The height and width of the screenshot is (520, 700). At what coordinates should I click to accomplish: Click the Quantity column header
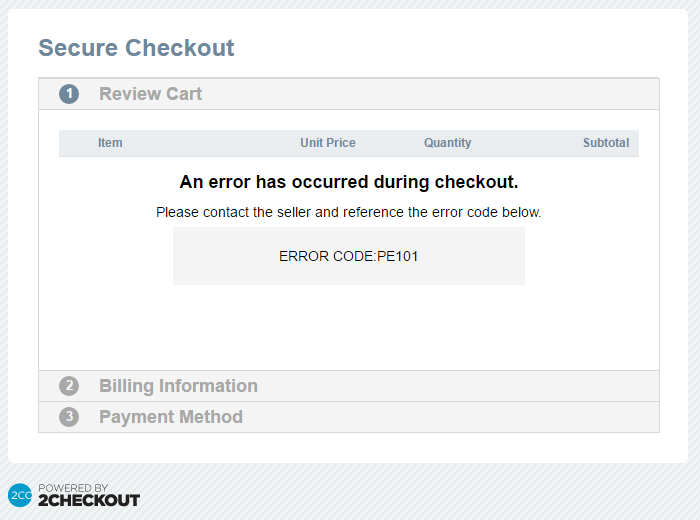(447, 143)
